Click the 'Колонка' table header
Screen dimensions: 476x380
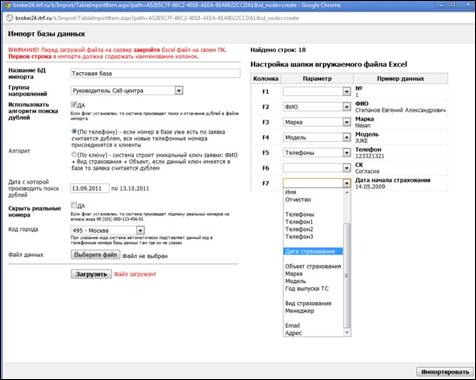point(265,79)
